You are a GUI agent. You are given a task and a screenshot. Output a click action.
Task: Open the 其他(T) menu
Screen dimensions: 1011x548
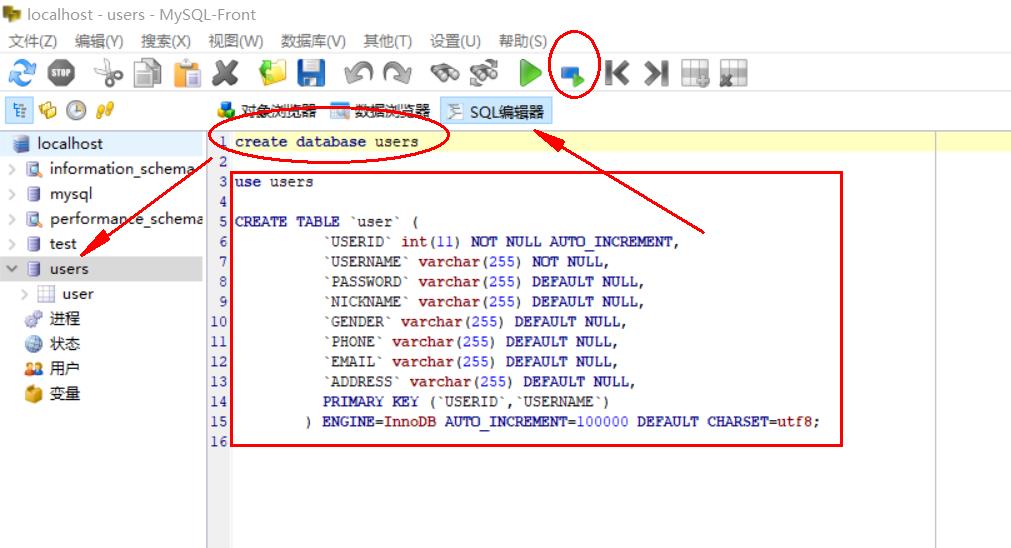[388, 41]
